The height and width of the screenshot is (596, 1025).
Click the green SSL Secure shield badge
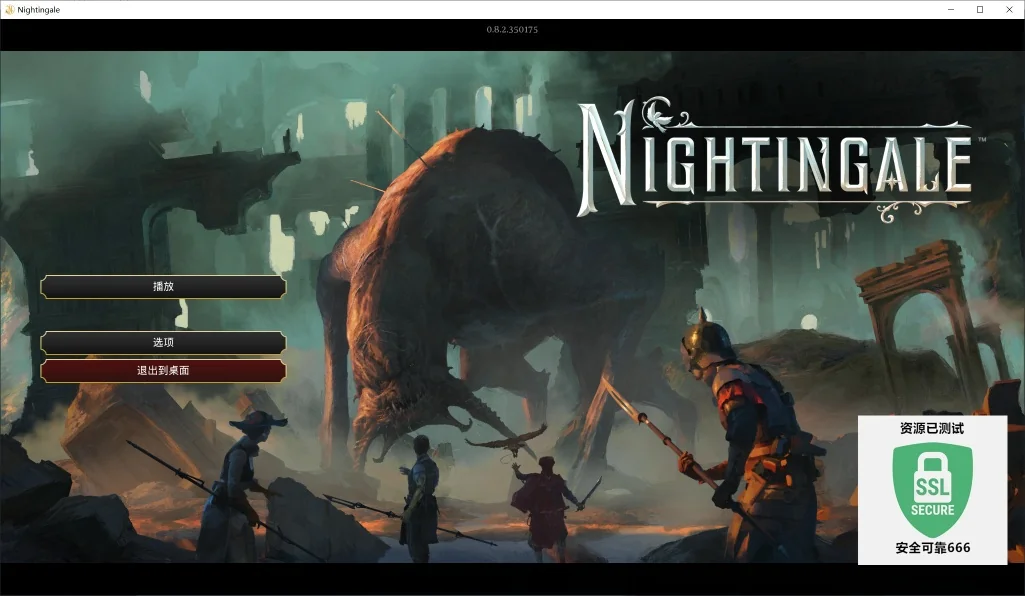click(932, 488)
